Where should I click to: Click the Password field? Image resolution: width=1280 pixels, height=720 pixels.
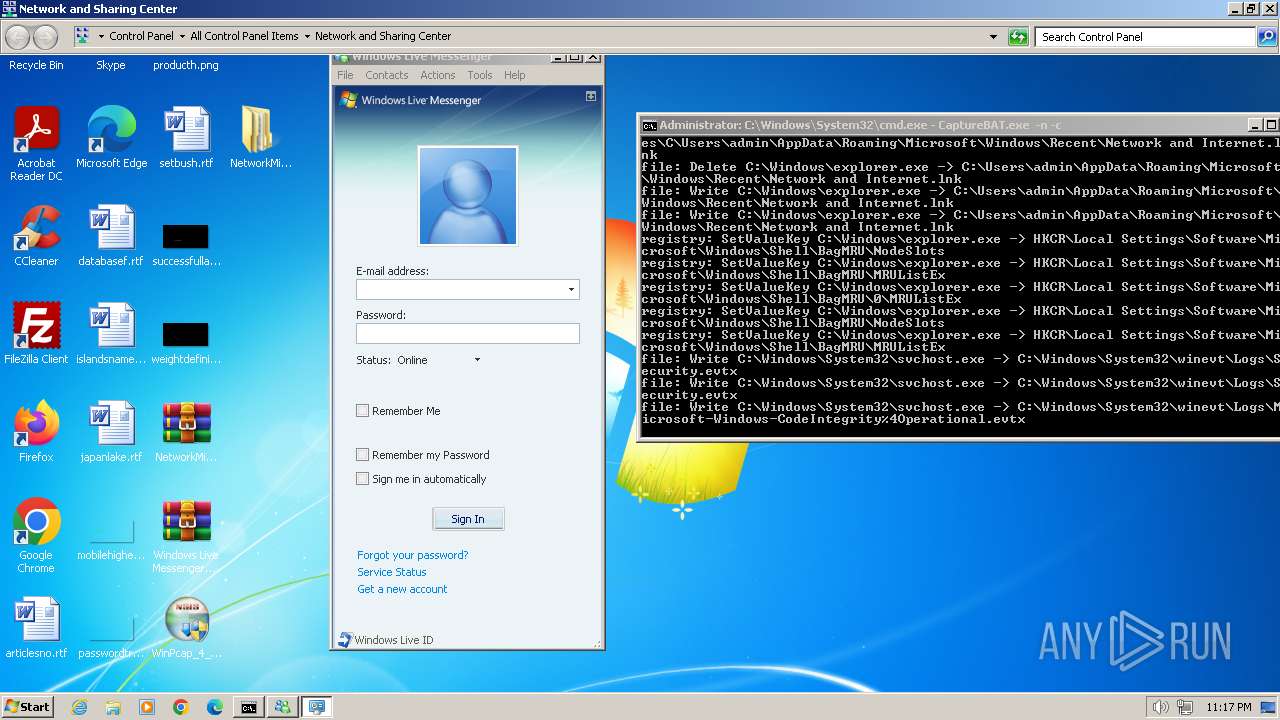pos(468,334)
